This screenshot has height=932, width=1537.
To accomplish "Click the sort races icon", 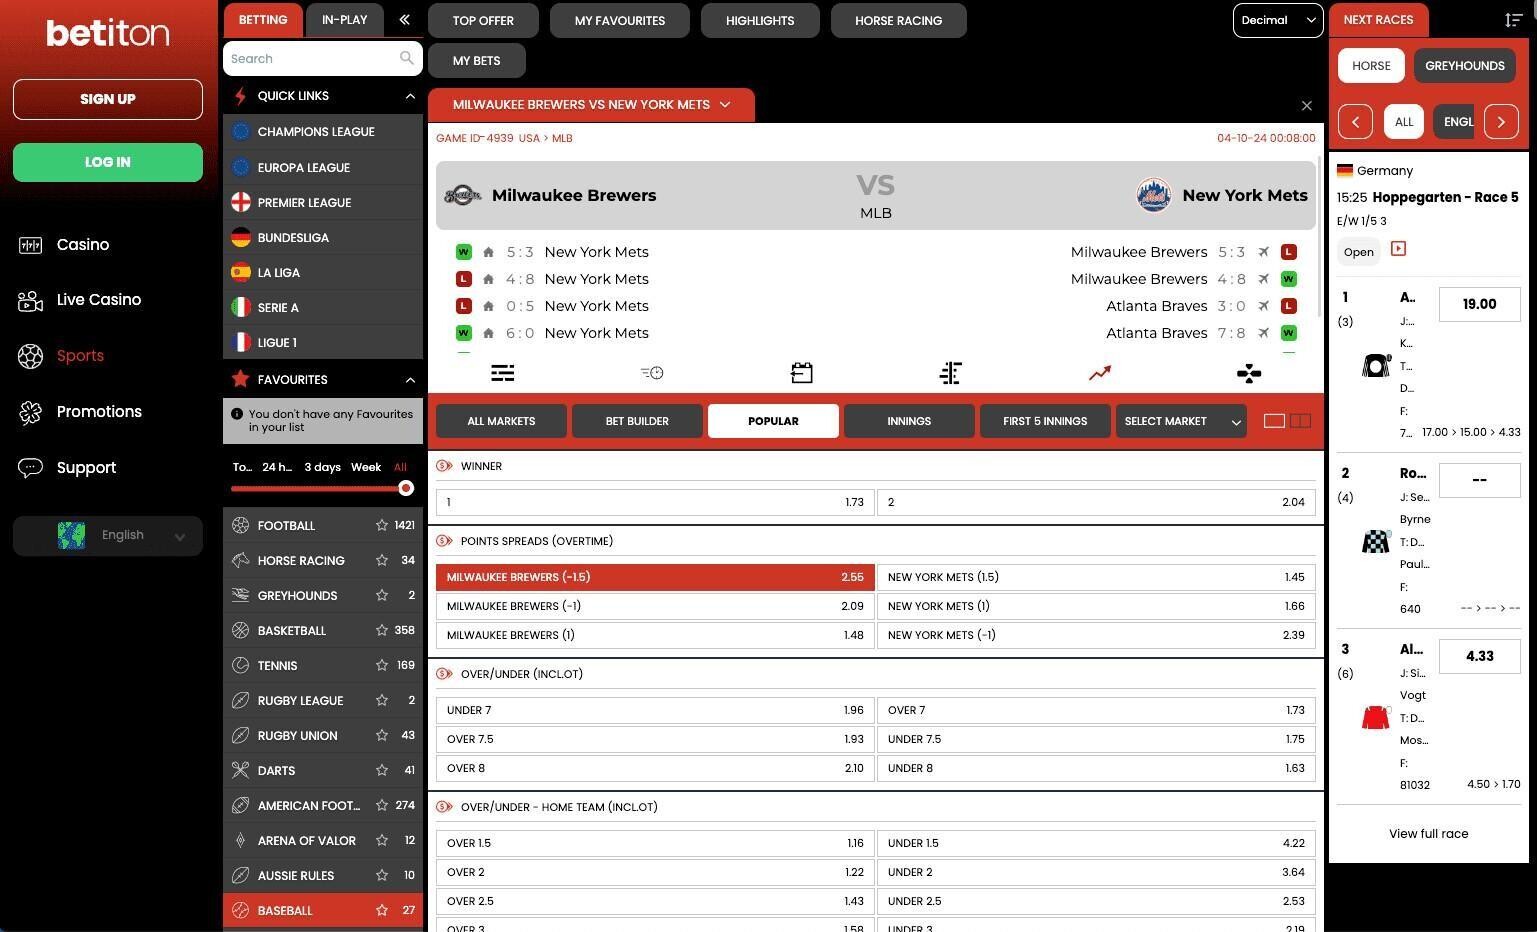I will click(1513, 20).
